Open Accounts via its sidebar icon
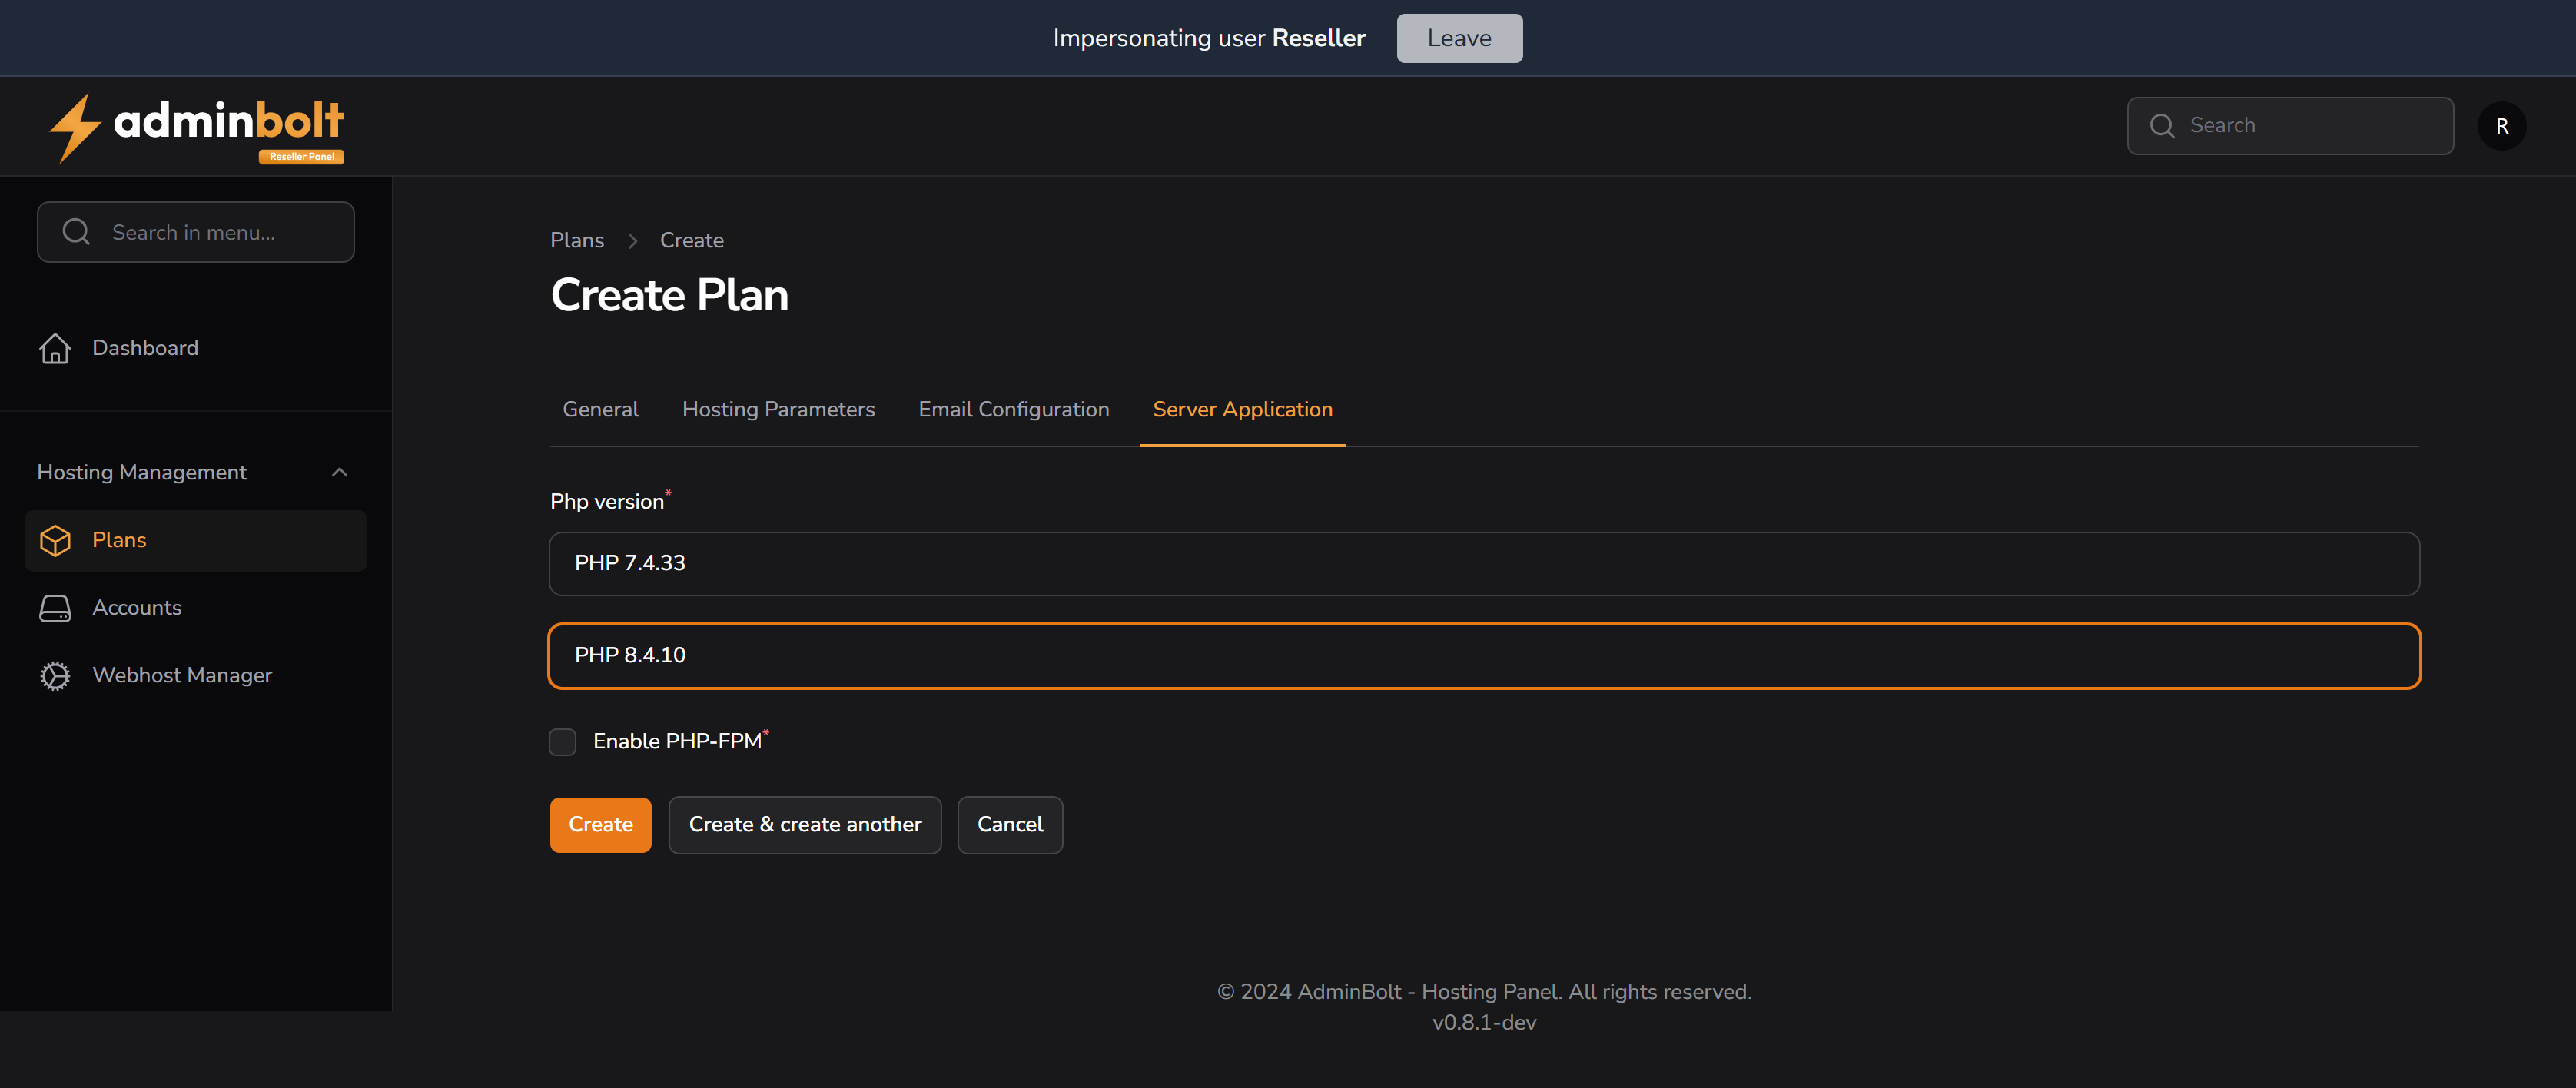The image size is (2576, 1088). click(55, 607)
